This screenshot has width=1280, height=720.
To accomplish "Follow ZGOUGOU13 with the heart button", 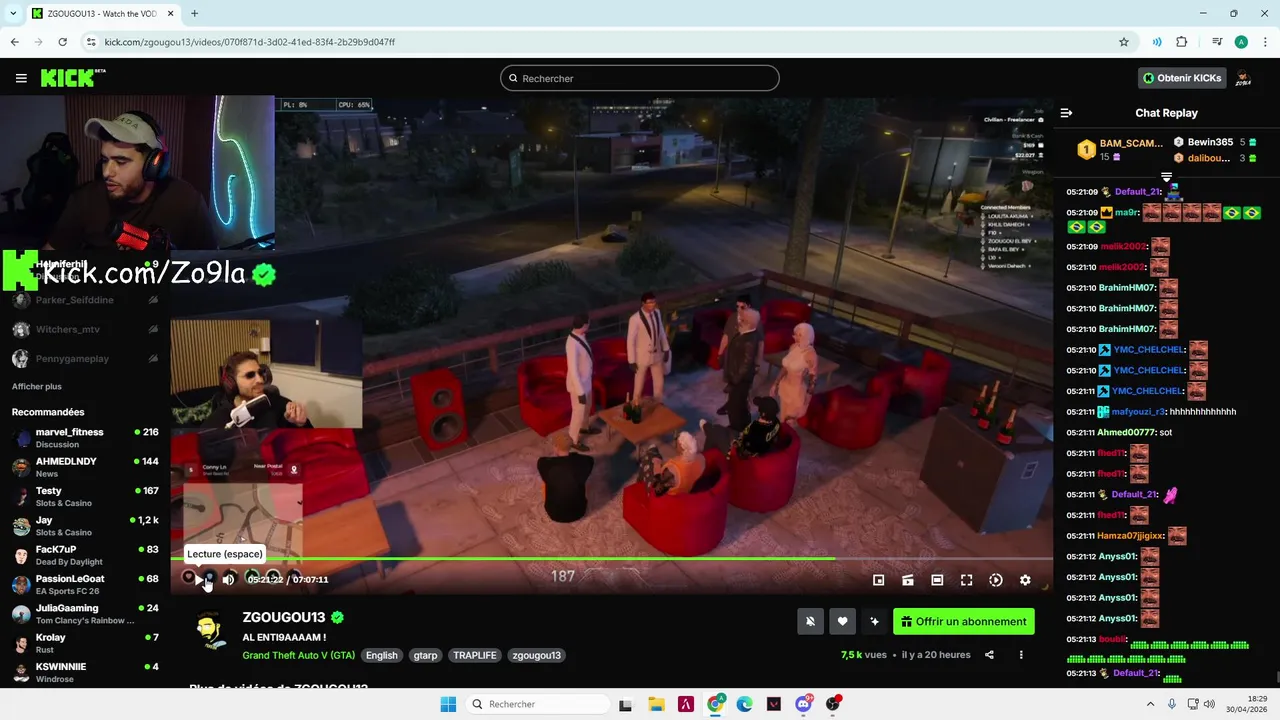I will [842, 621].
